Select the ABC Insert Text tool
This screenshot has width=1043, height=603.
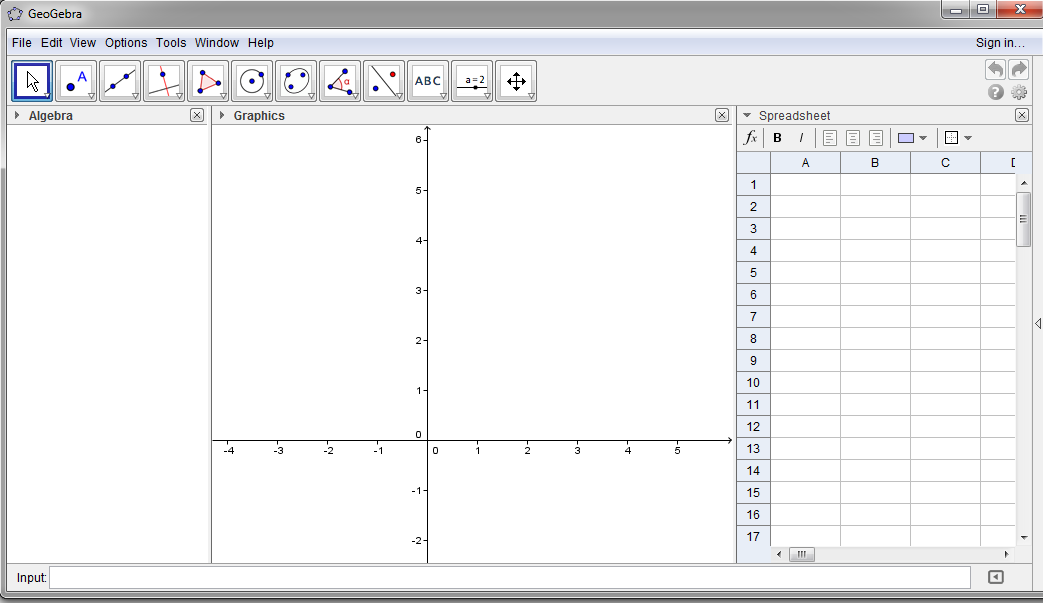tap(428, 81)
